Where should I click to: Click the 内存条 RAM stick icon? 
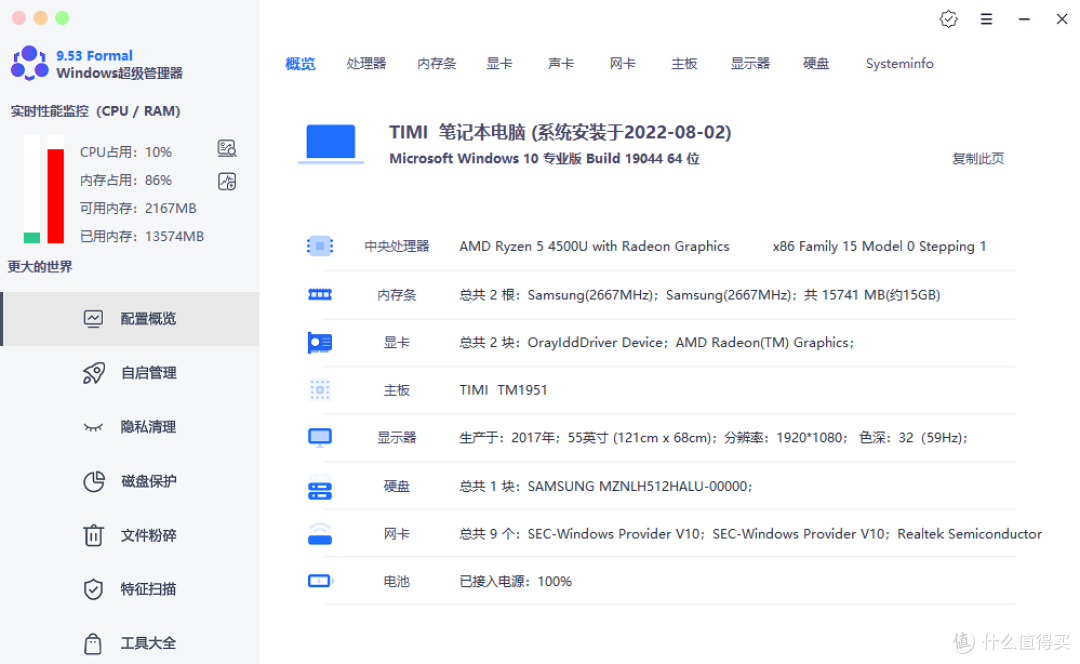tap(320, 295)
